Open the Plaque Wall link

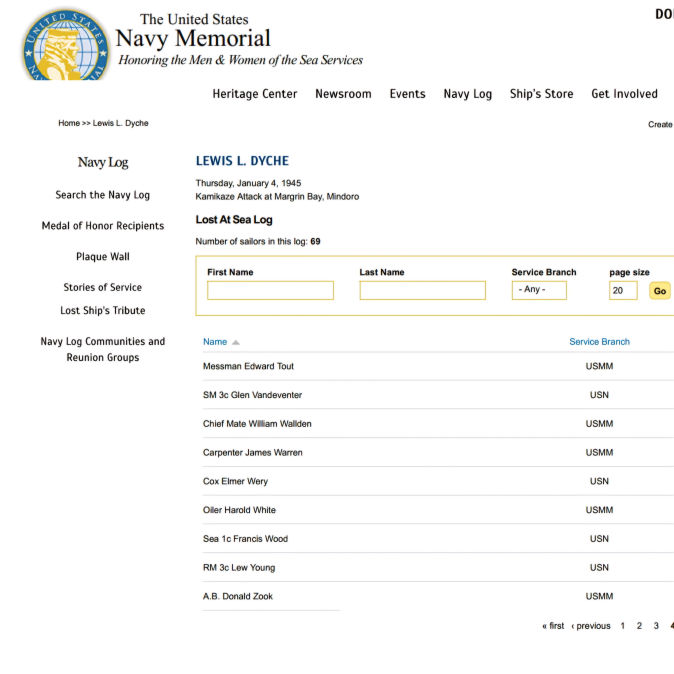(103, 257)
